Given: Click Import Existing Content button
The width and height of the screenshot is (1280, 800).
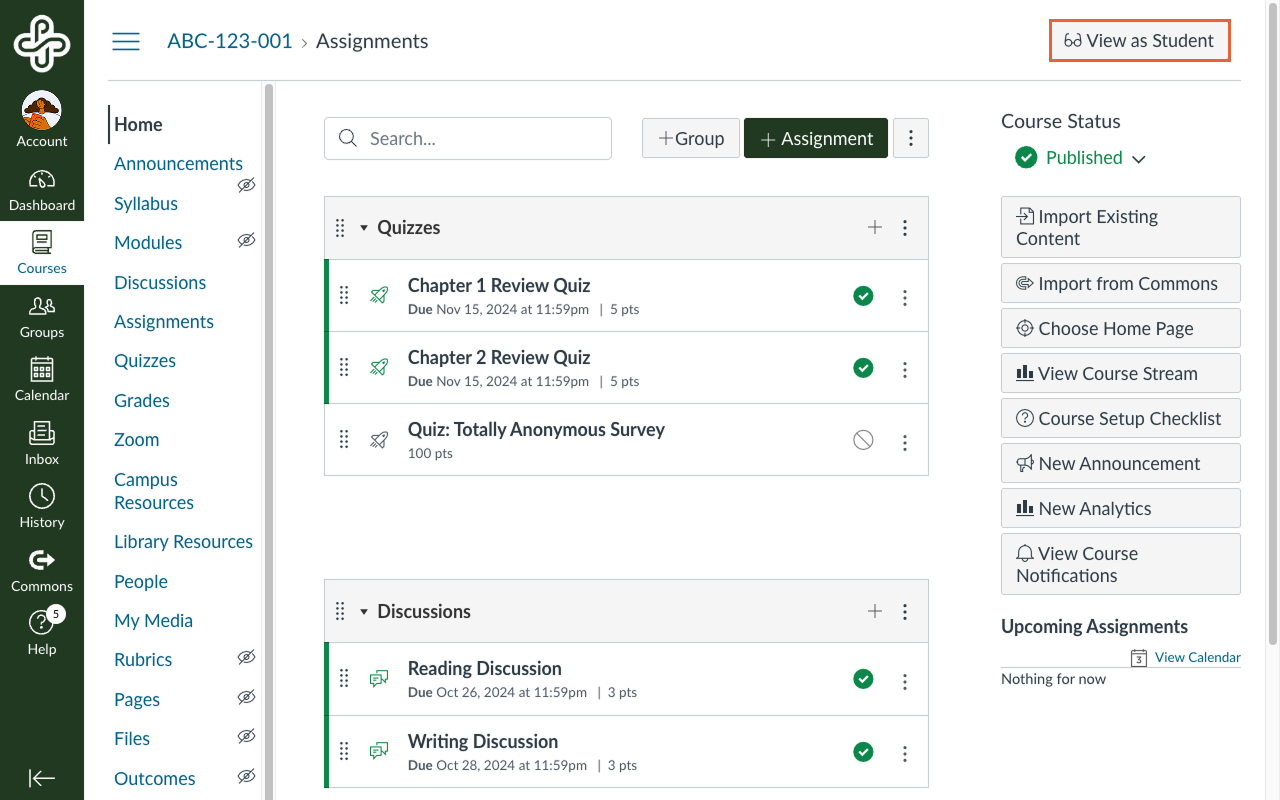Looking at the screenshot, I should 1121,227.
